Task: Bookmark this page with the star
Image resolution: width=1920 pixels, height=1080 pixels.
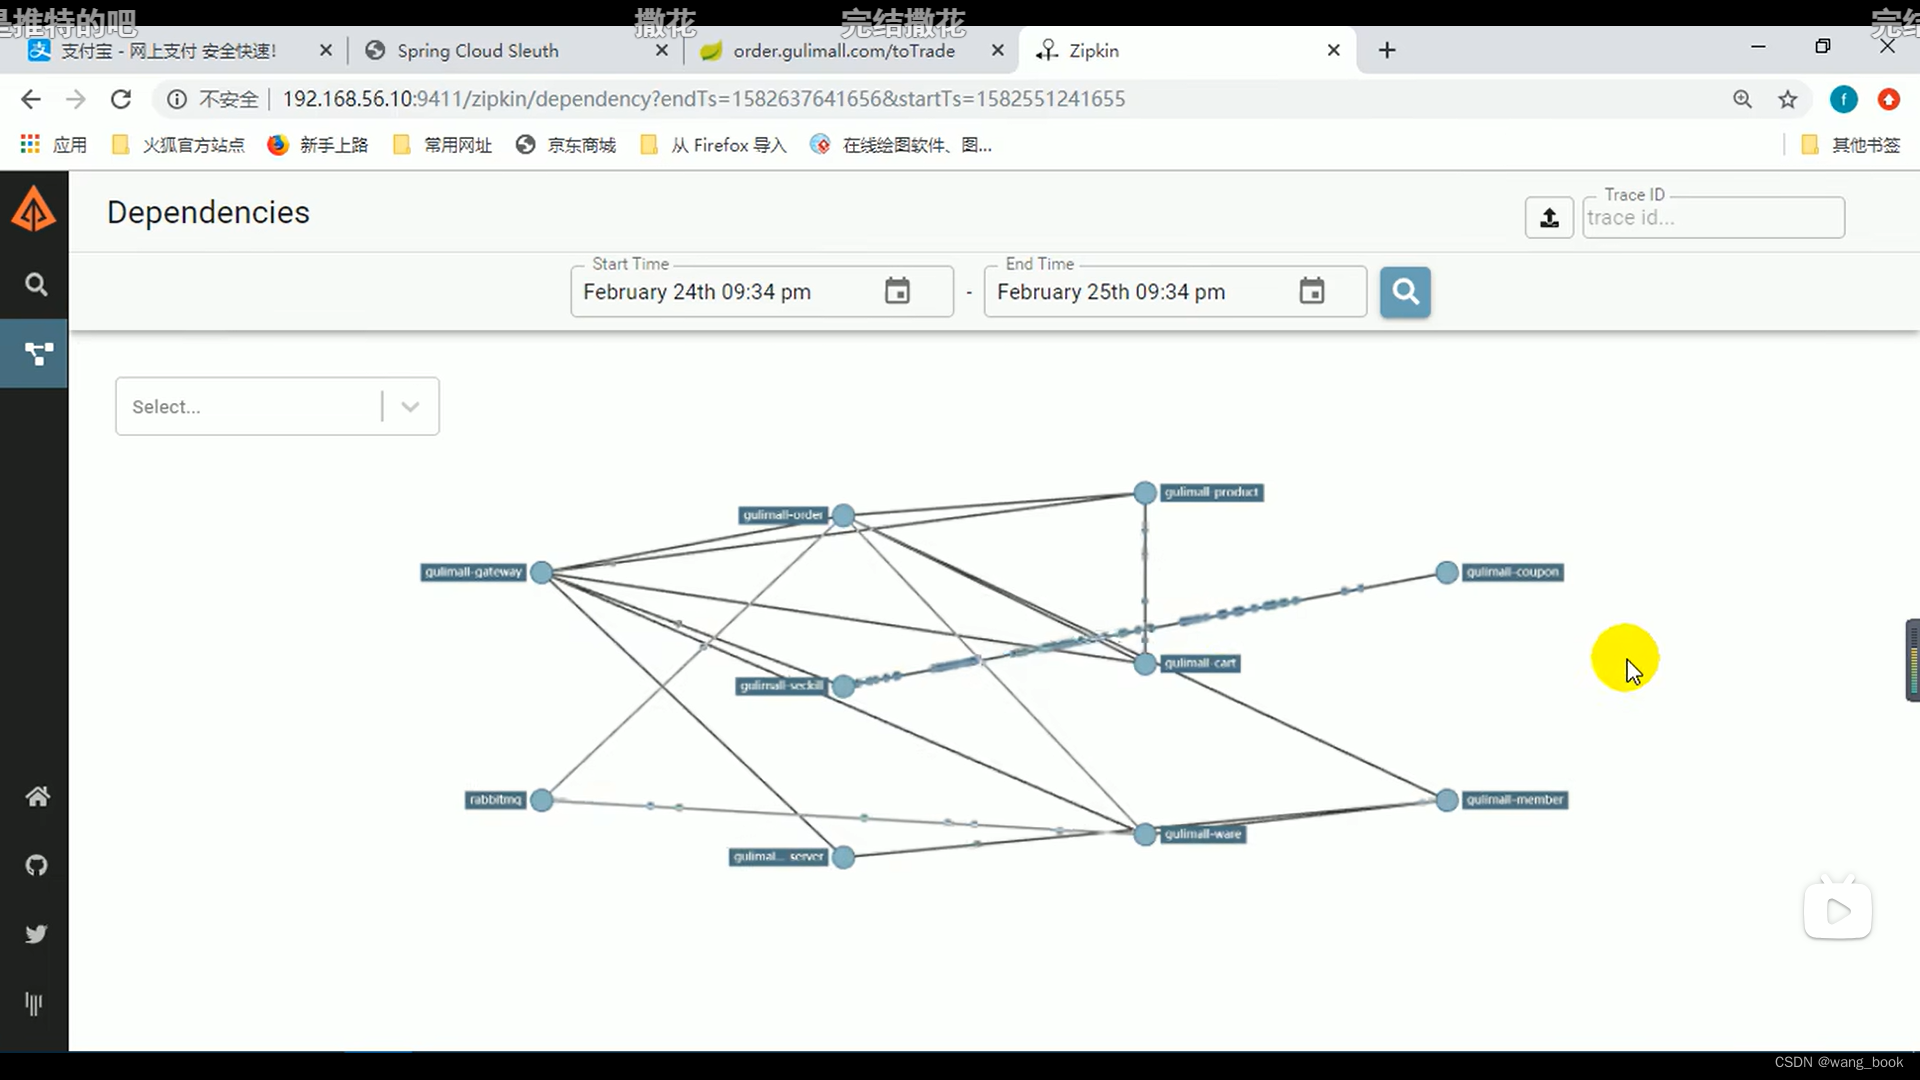Action: pyautogui.click(x=1788, y=99)
